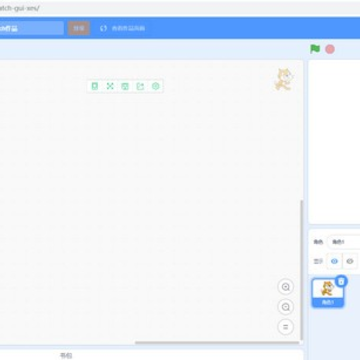Click the export share icon in workspace toolbar

click(x=140, y=86)
